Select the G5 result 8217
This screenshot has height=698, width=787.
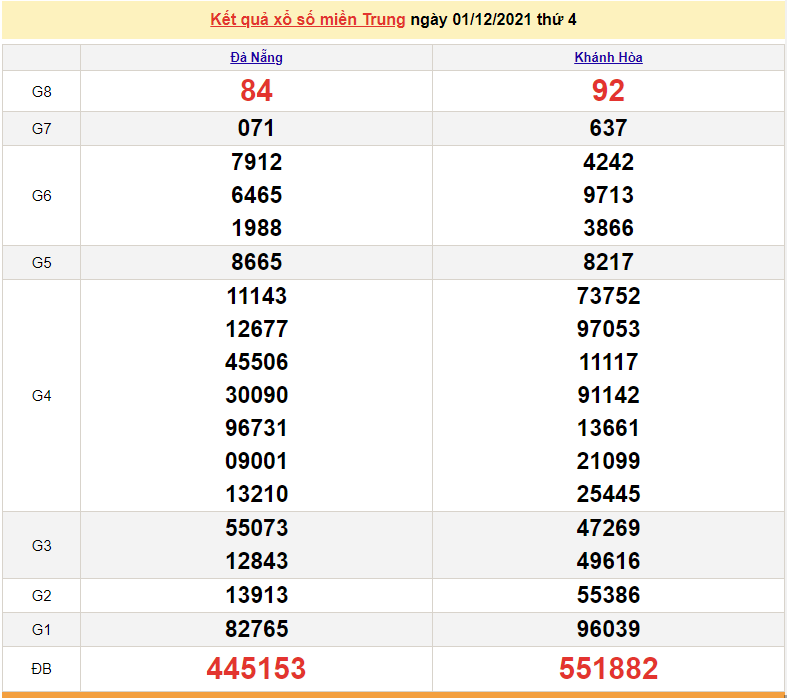[x=608, y=262]
